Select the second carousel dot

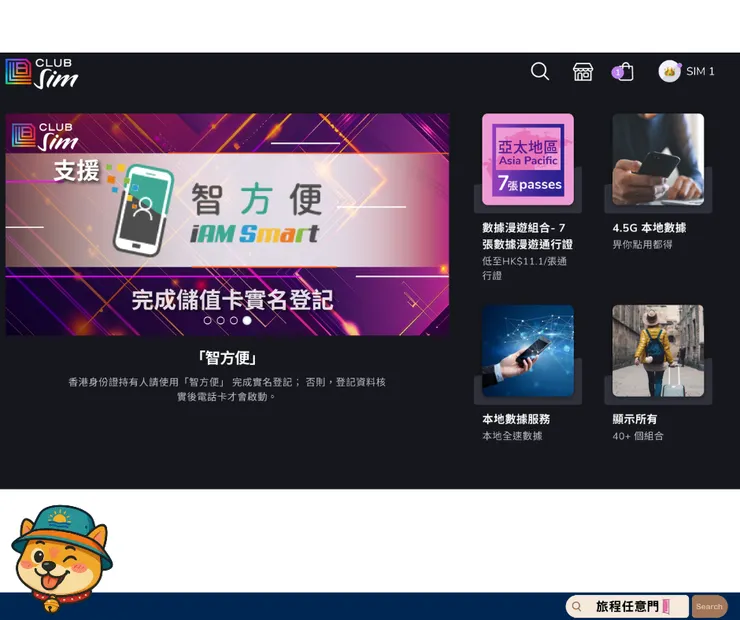click(220, 320)
